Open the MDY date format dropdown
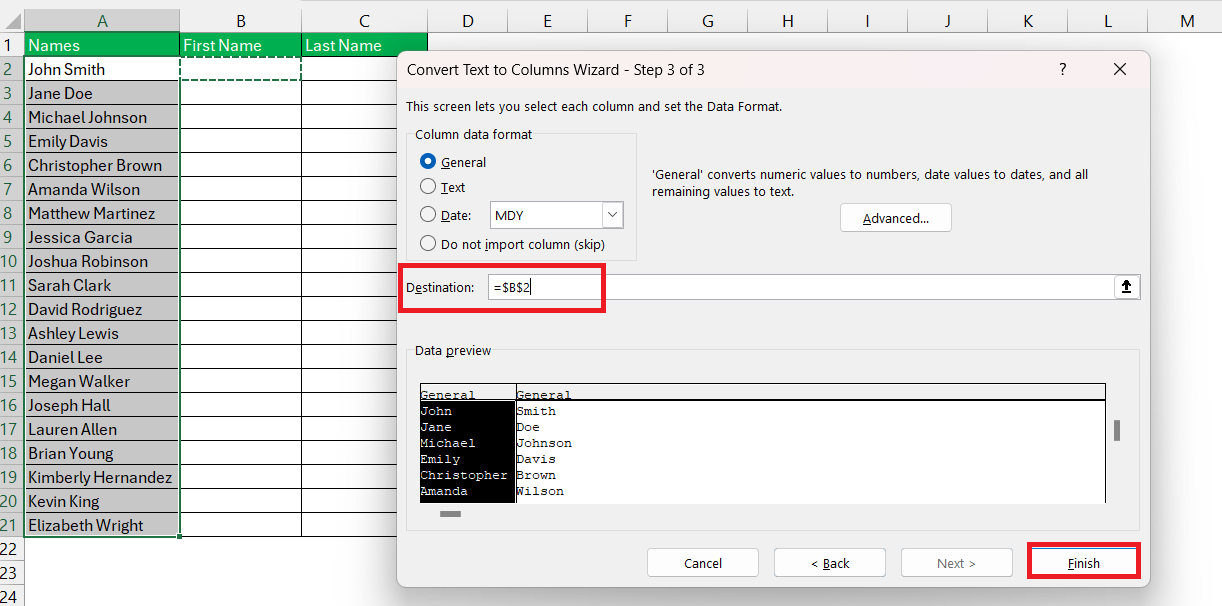This screenshot has height=606, width=1222. coord(612,215)
